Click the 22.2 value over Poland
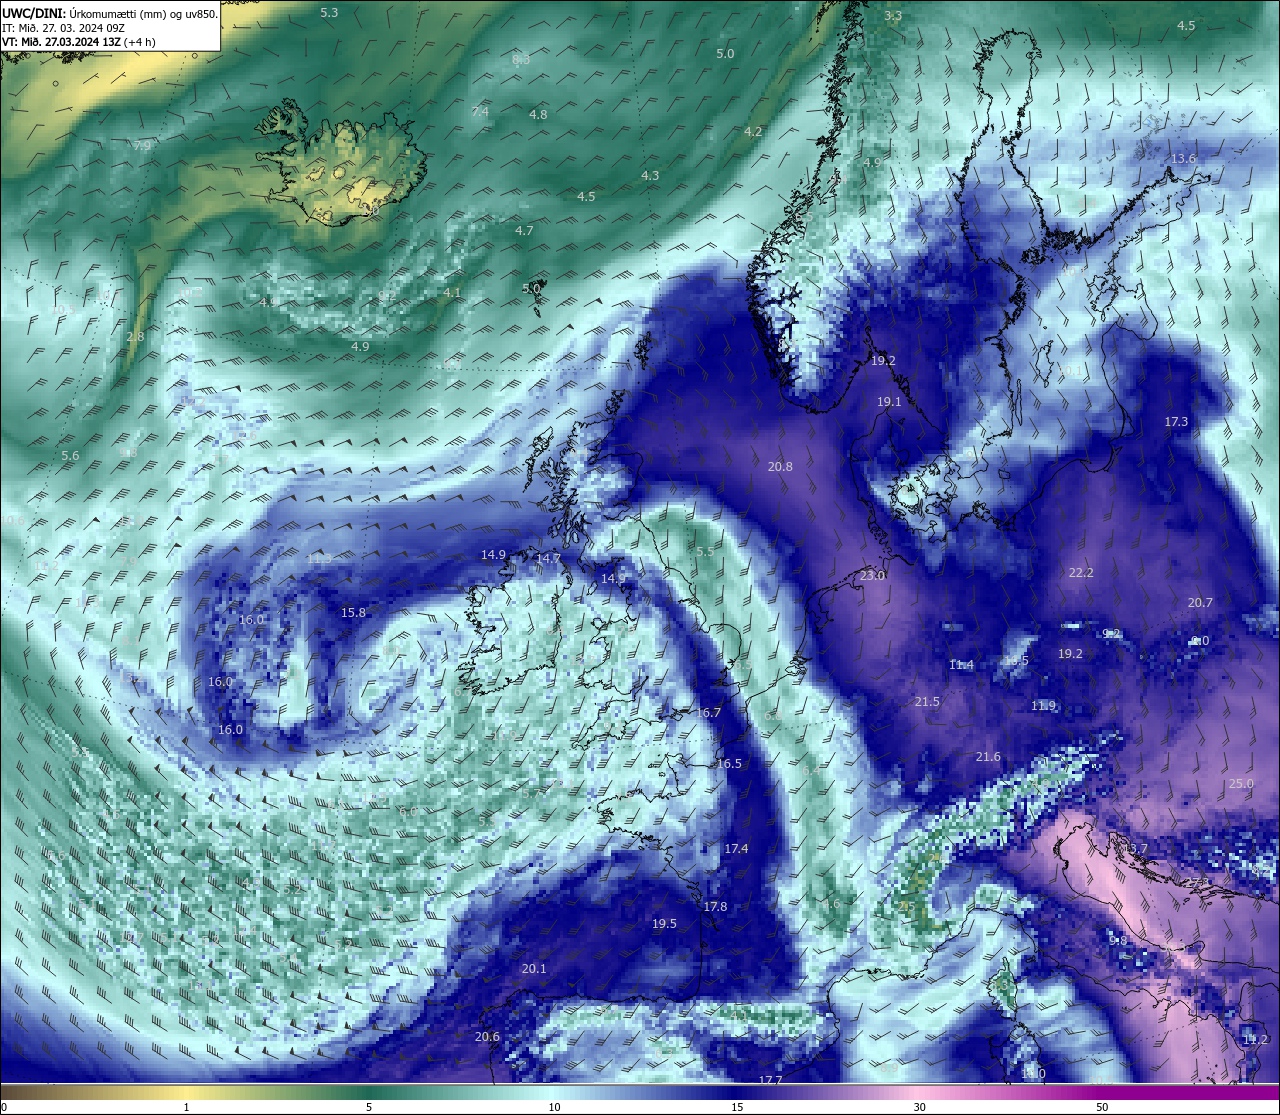Viewport: 1280px width, 1115px height. 1081,573
